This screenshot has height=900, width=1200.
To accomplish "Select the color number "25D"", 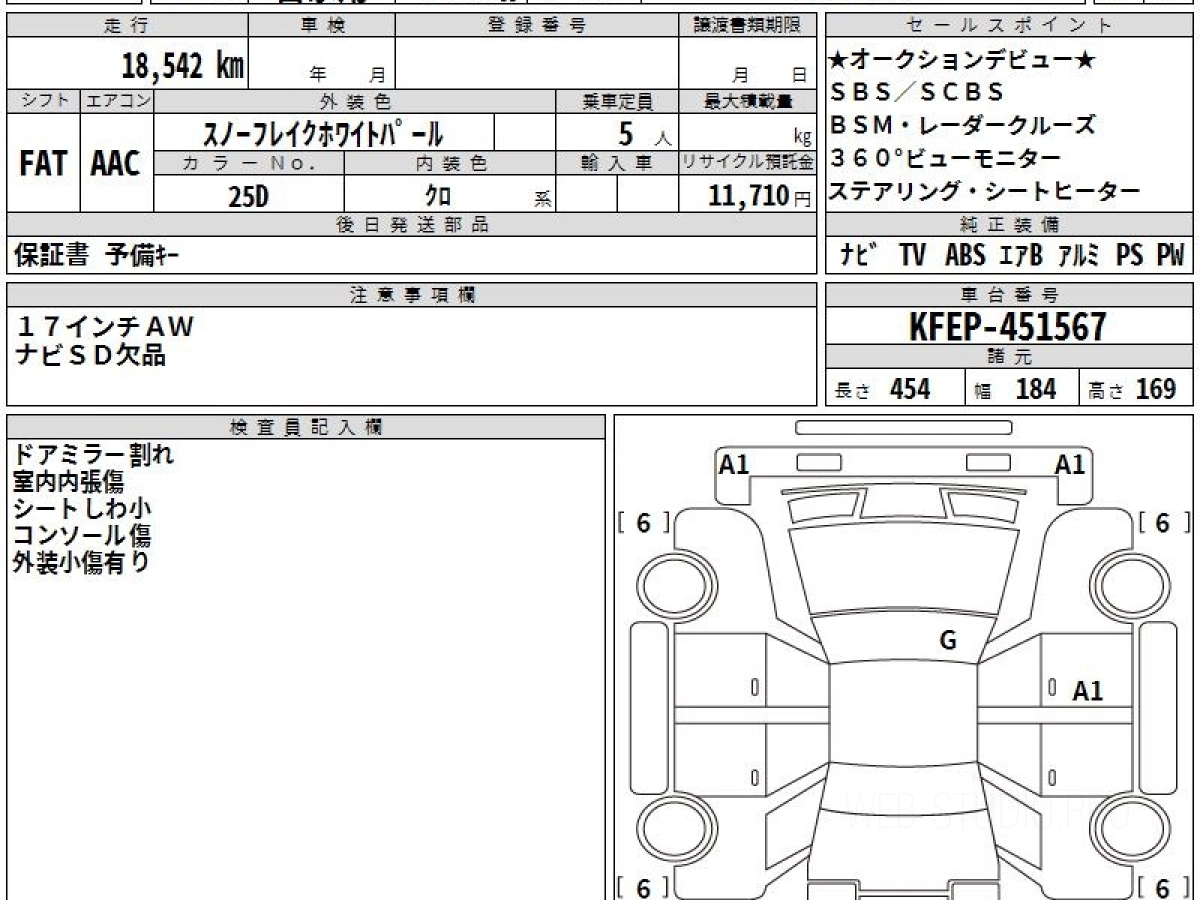I will pos(248,196).
